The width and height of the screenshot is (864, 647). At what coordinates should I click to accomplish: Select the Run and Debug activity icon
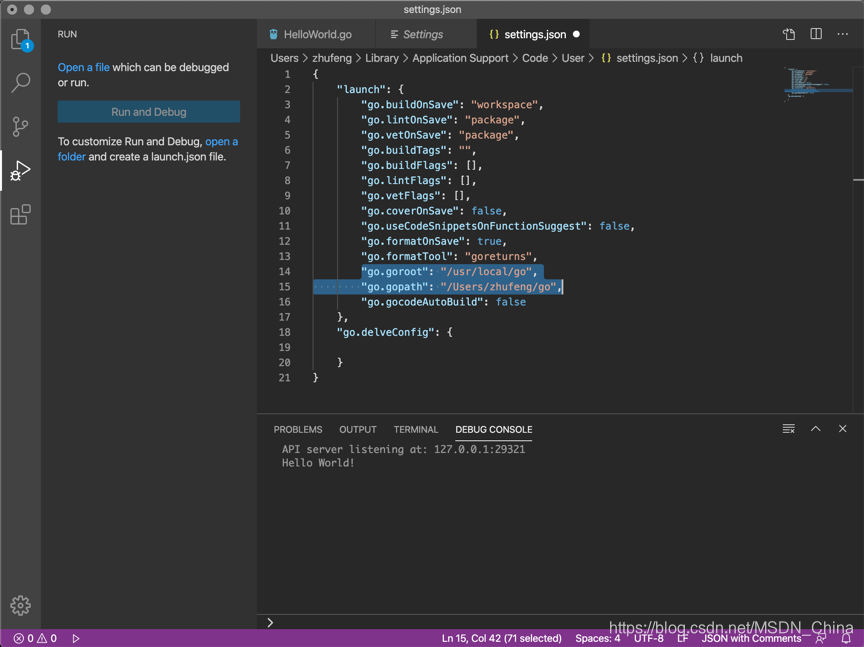pos(20,171)
